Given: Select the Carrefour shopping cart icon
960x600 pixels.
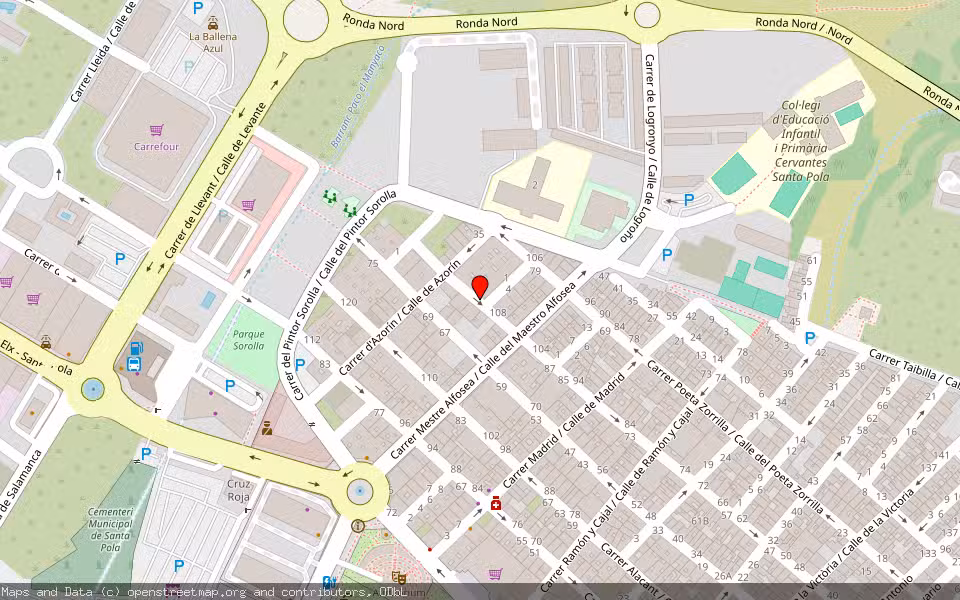Looking at the screenshot, I should coord(157,130).
